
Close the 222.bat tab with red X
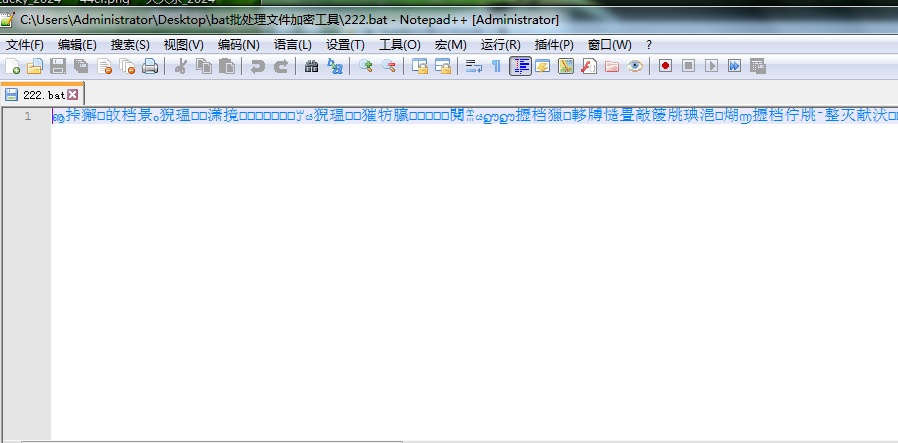coord(73,94)
